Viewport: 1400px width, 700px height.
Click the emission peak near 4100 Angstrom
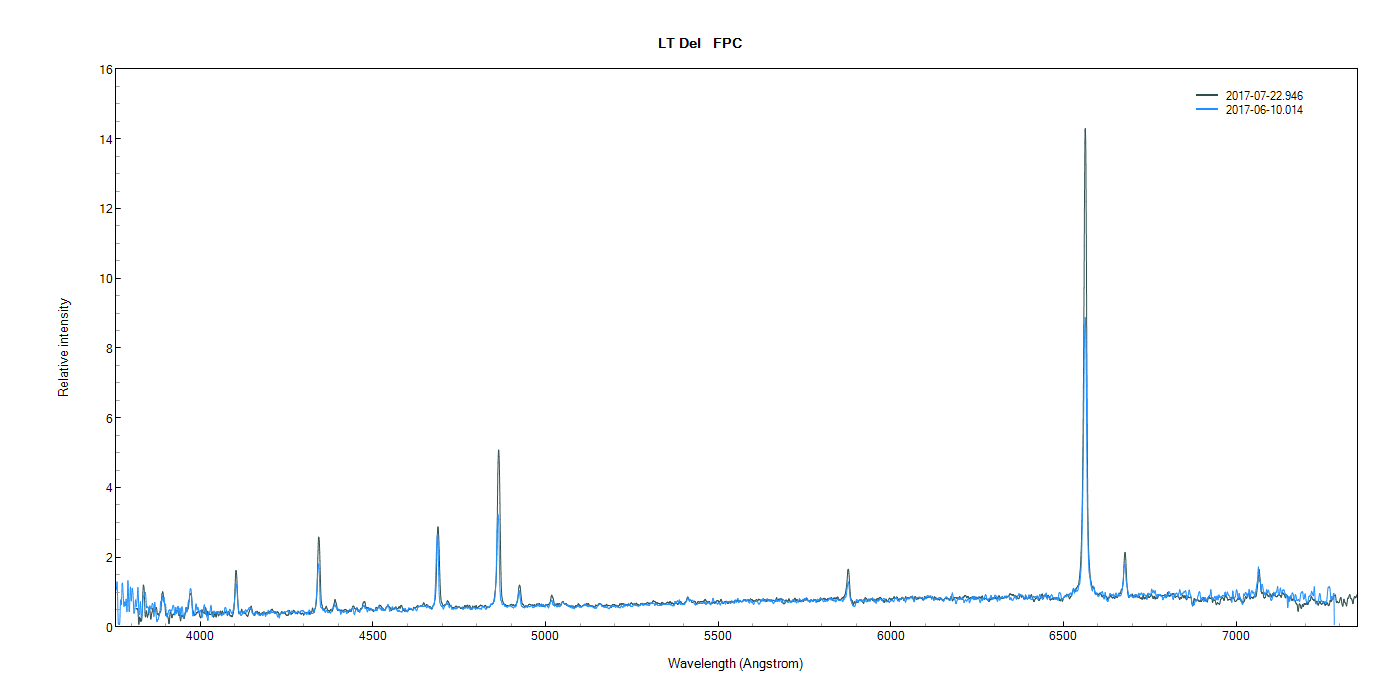coord(236,572)
